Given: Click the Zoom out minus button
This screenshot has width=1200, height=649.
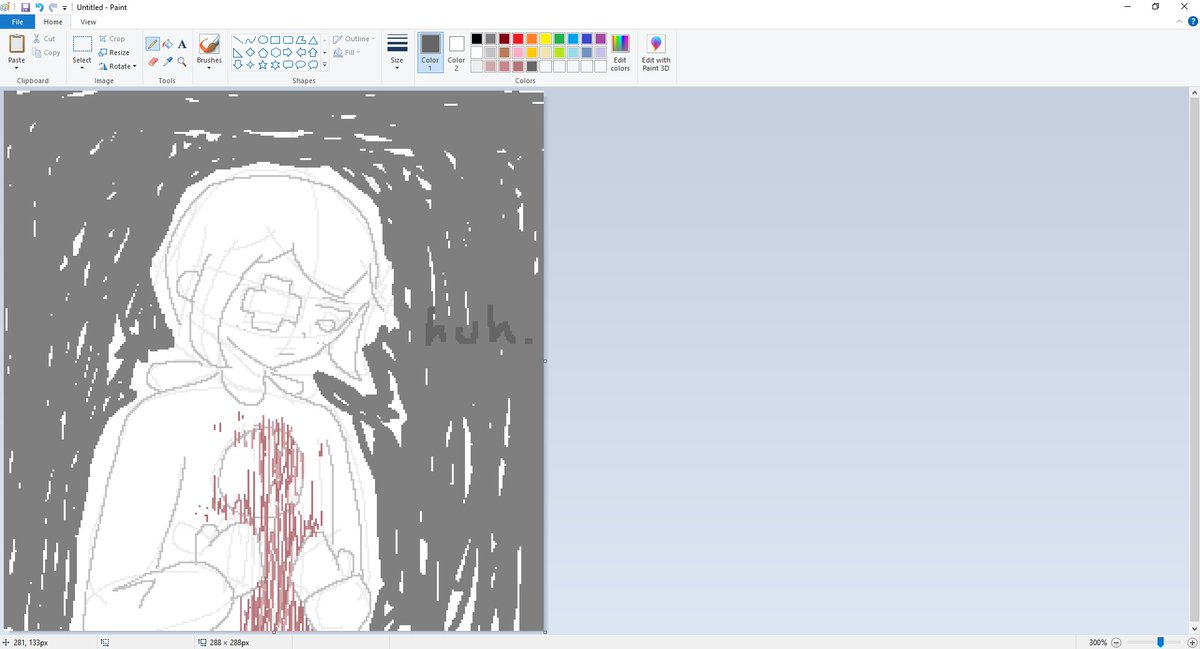Looking at the screenshot, I should coord(1116,642).
